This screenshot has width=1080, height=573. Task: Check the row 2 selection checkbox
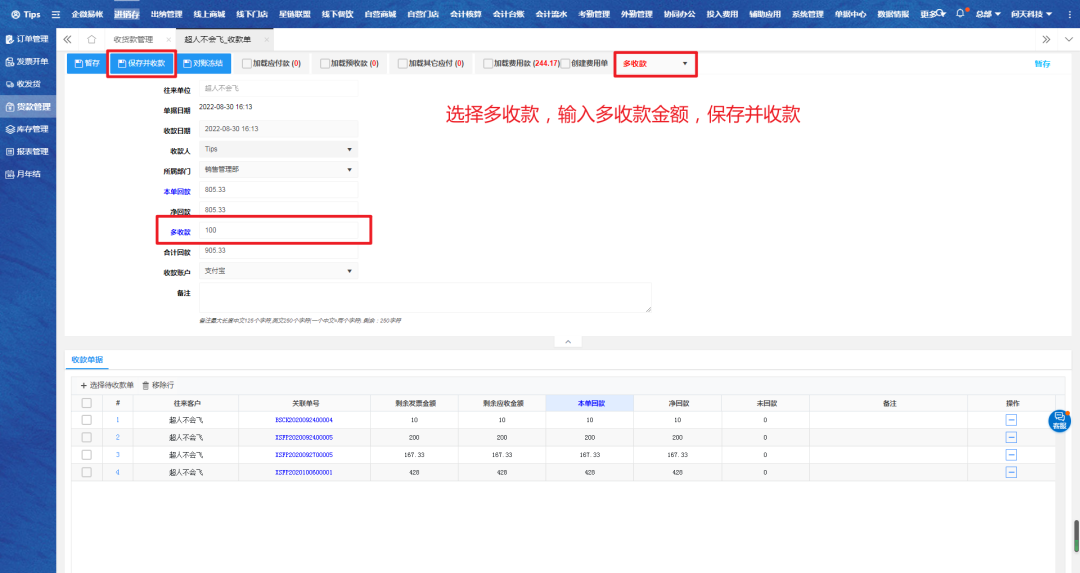point(86,437)
